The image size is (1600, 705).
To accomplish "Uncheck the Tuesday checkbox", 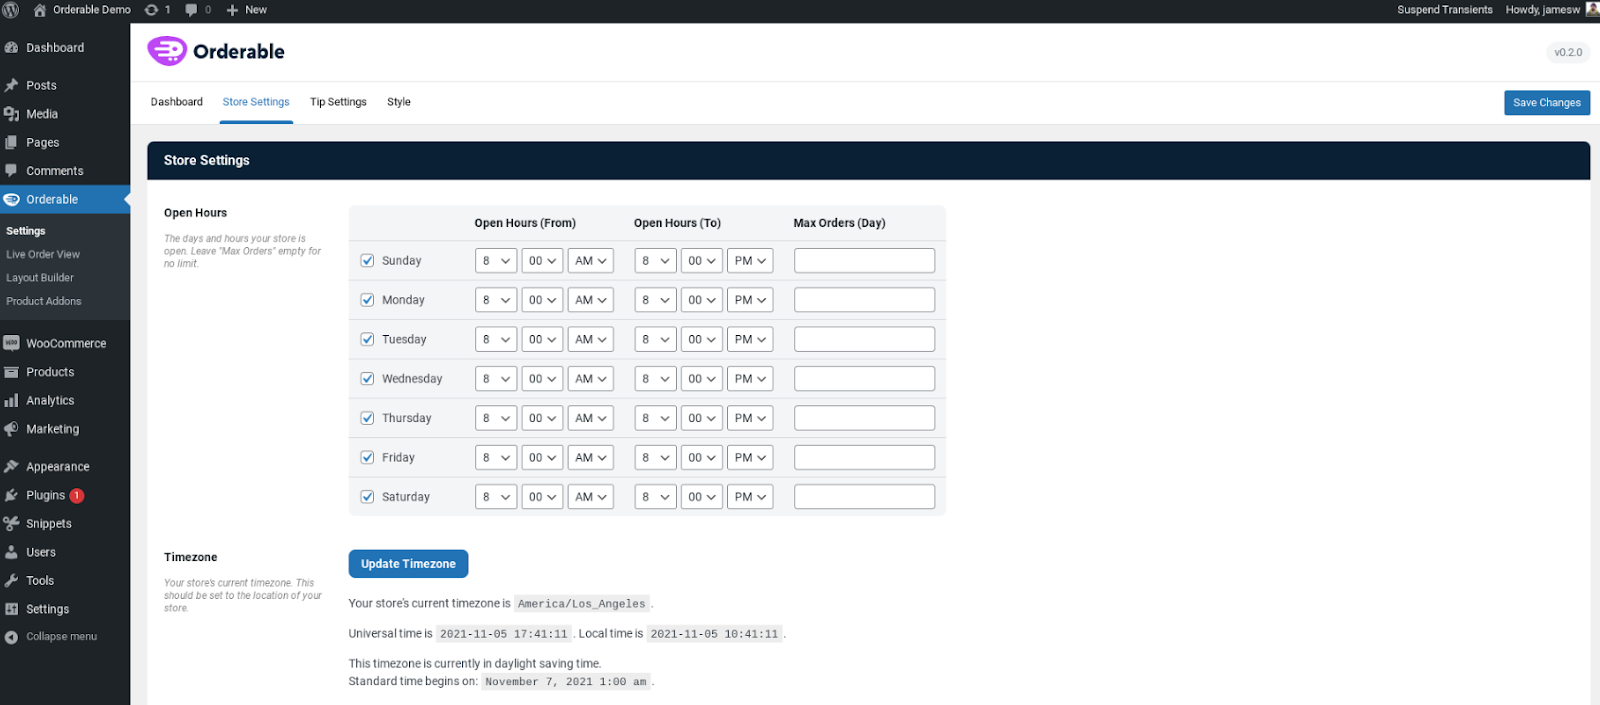I will click(367, 340).
